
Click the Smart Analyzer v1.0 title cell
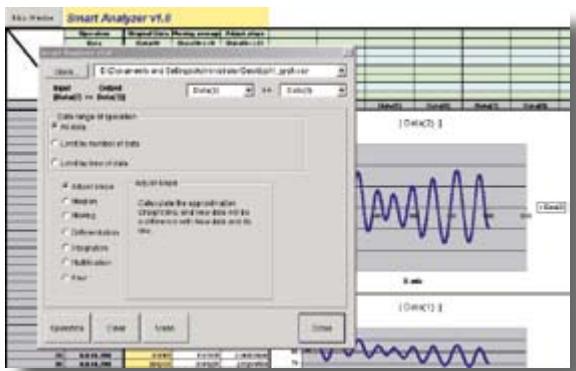[166, 18]
